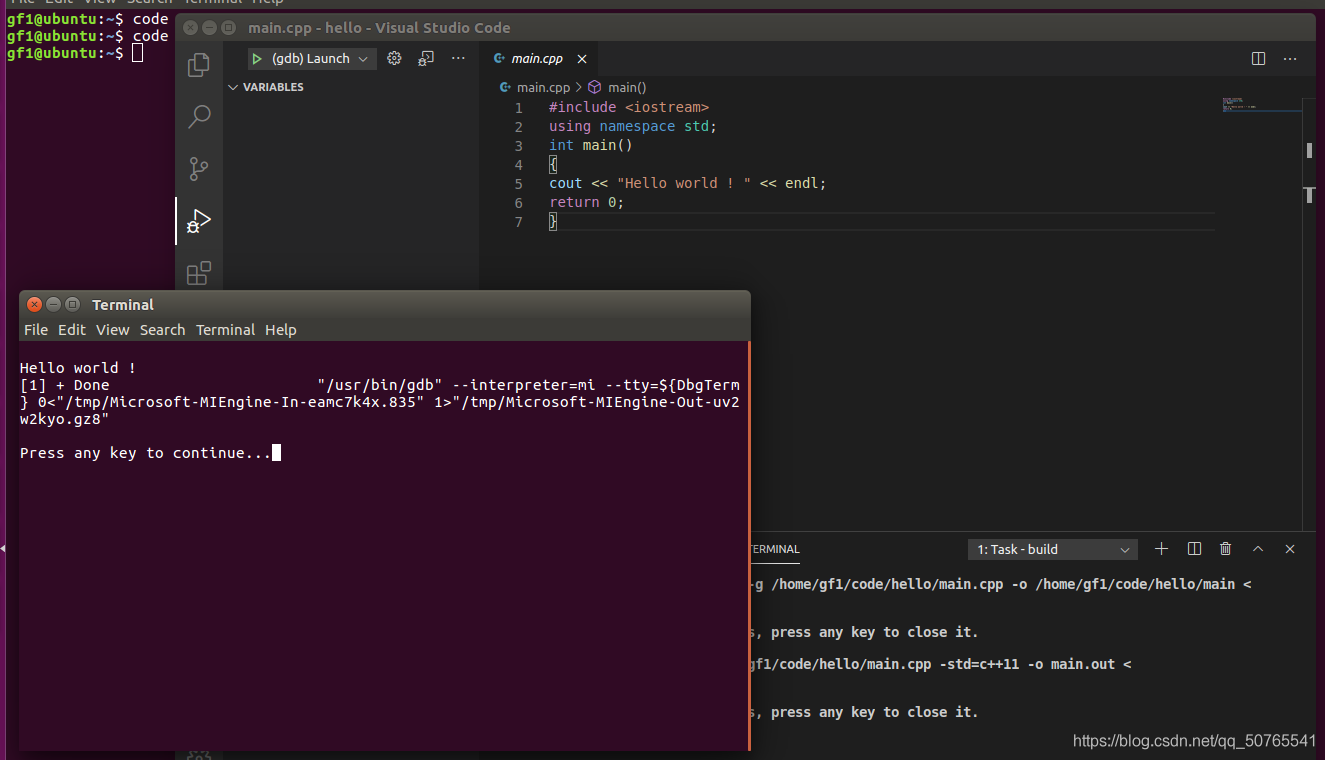The image size is (1325, 760).
Task: Start debugging with the green play icon
Action: (x=257, y=59)
